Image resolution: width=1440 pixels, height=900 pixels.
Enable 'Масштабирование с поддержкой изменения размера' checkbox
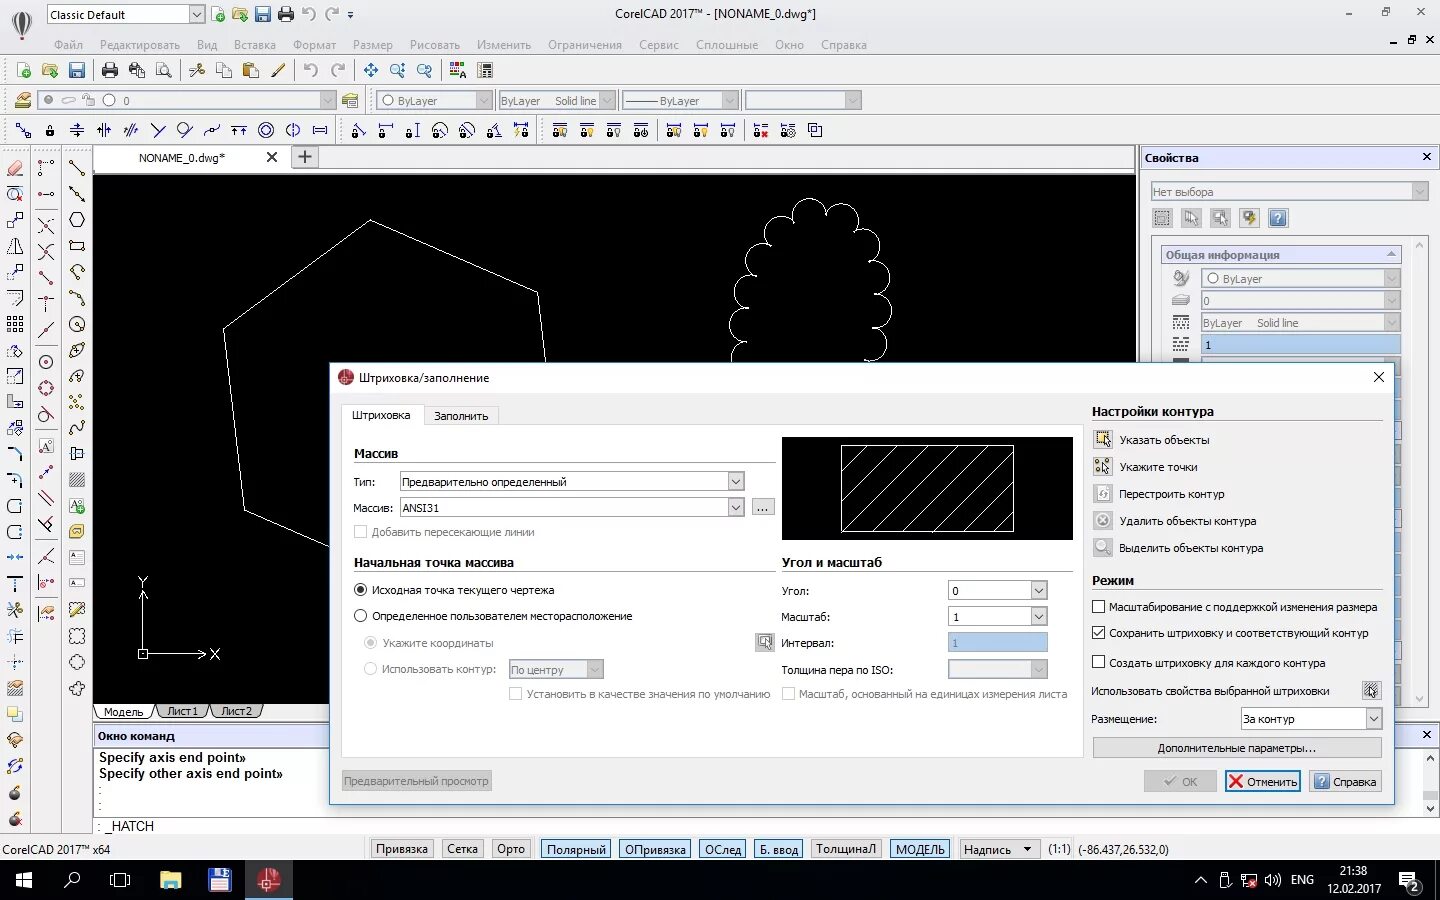tap(1099, 606)
